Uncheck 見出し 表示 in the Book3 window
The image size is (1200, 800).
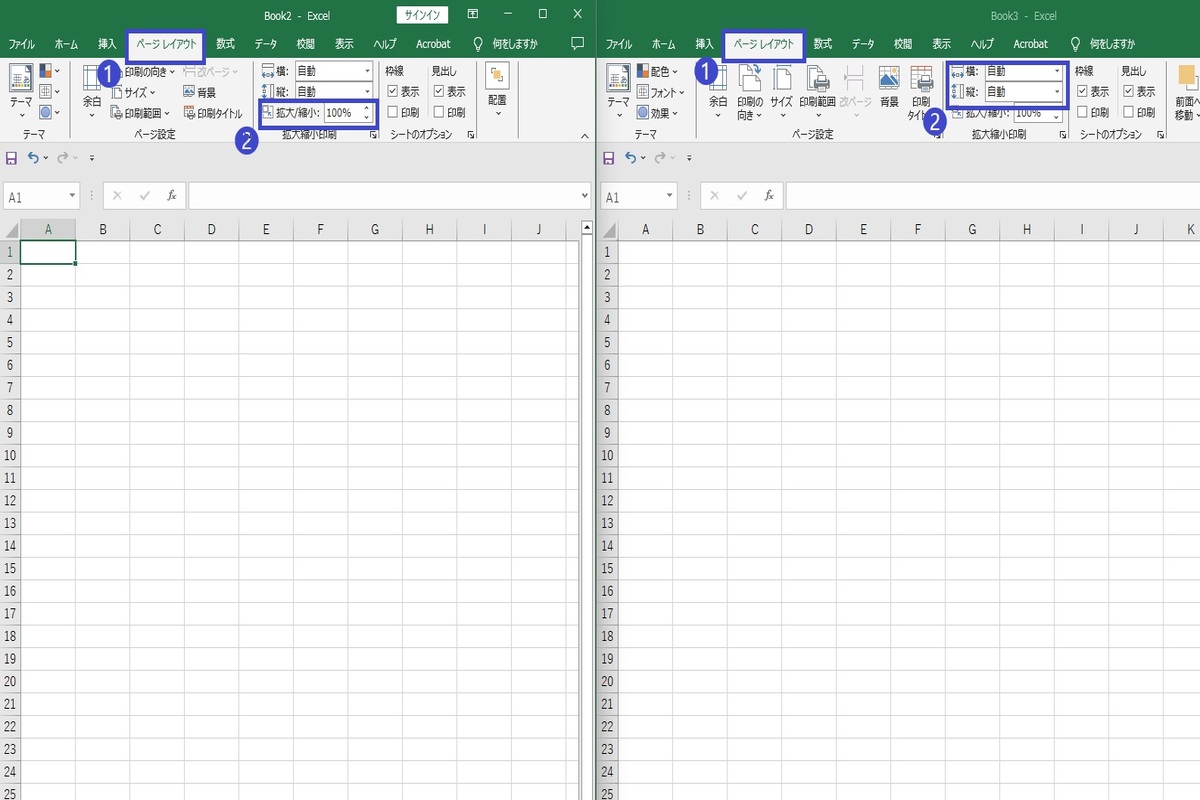(1129, 91)
